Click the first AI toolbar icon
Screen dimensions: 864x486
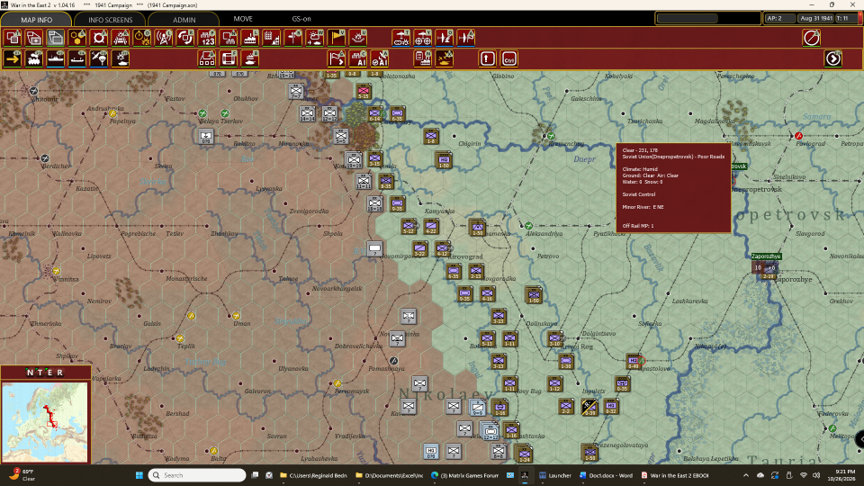coord(358,58)
